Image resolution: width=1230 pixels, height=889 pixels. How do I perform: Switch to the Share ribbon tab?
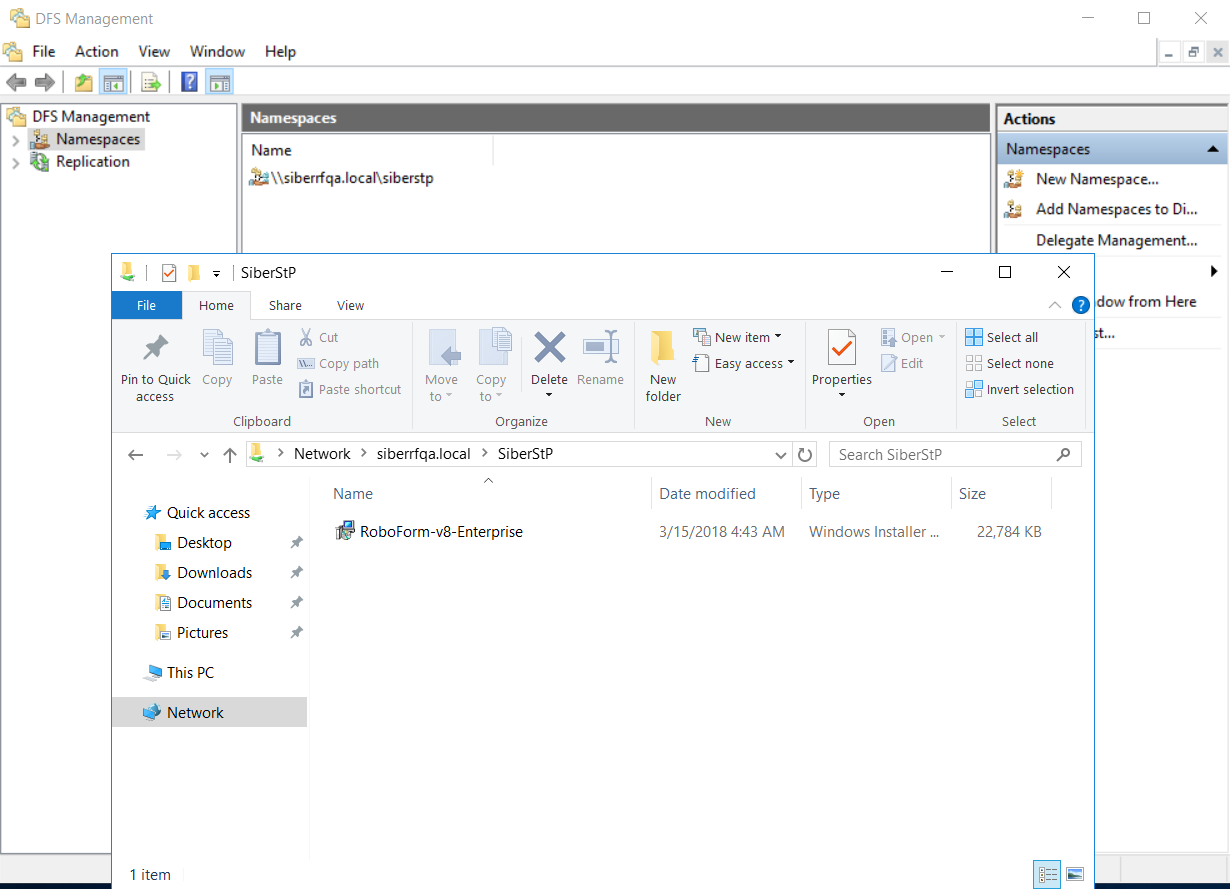pos(285,306)
